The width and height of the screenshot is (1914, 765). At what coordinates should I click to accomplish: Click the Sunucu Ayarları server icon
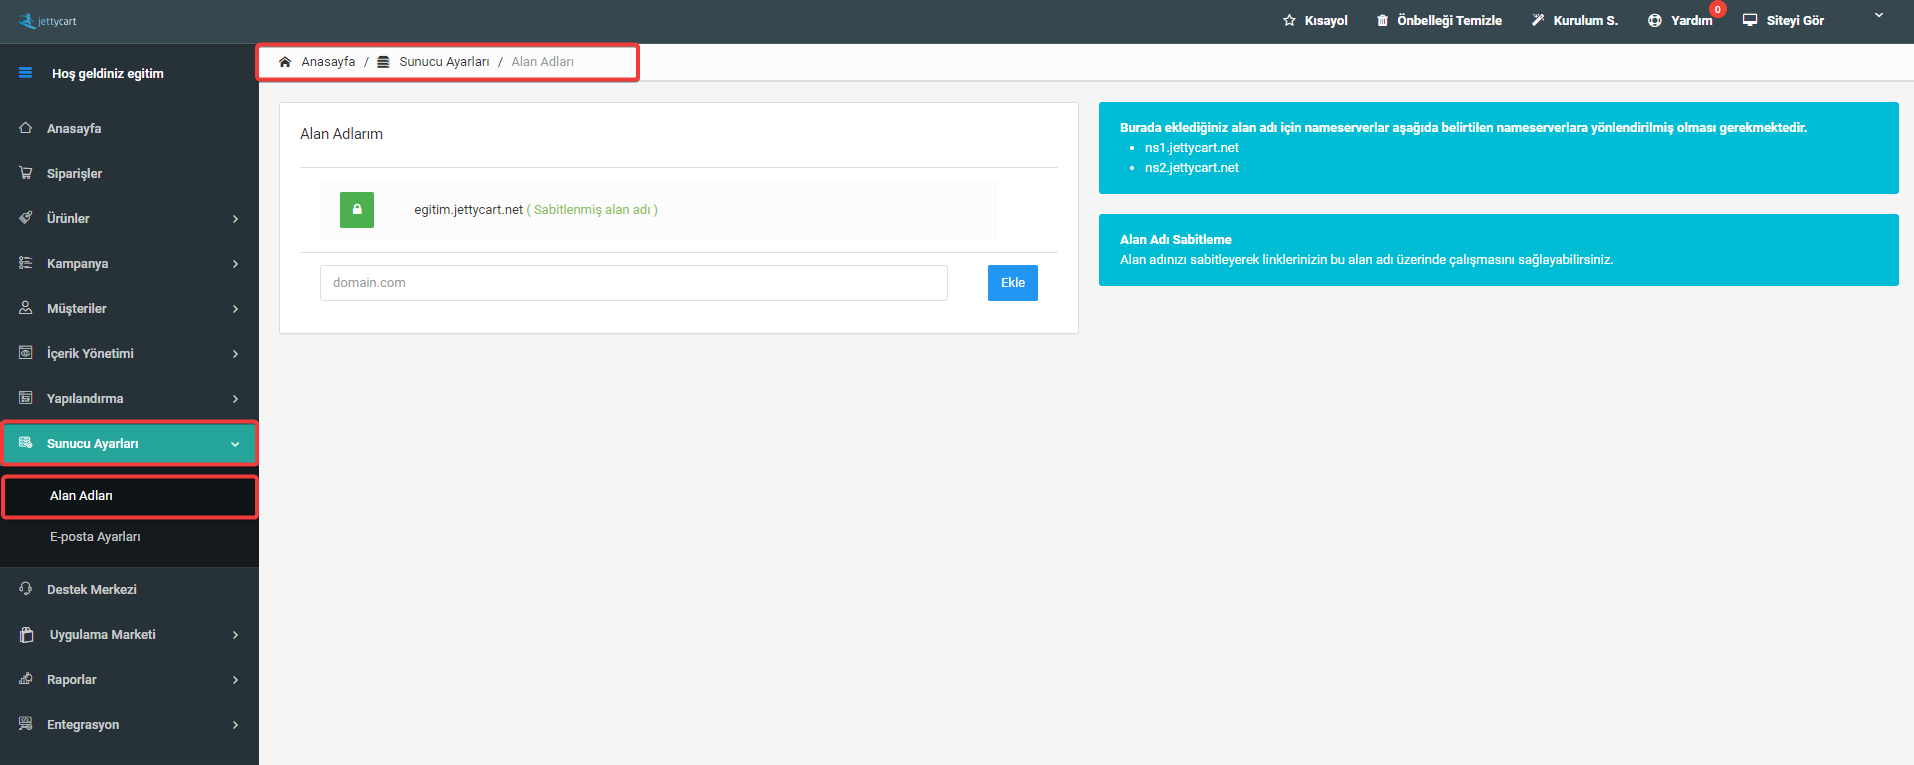[26, 443]
